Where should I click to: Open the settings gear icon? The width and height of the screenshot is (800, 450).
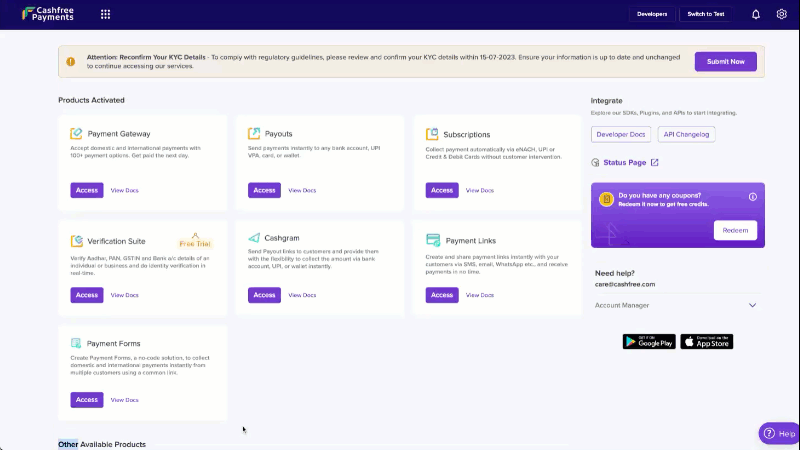[781, 14]
